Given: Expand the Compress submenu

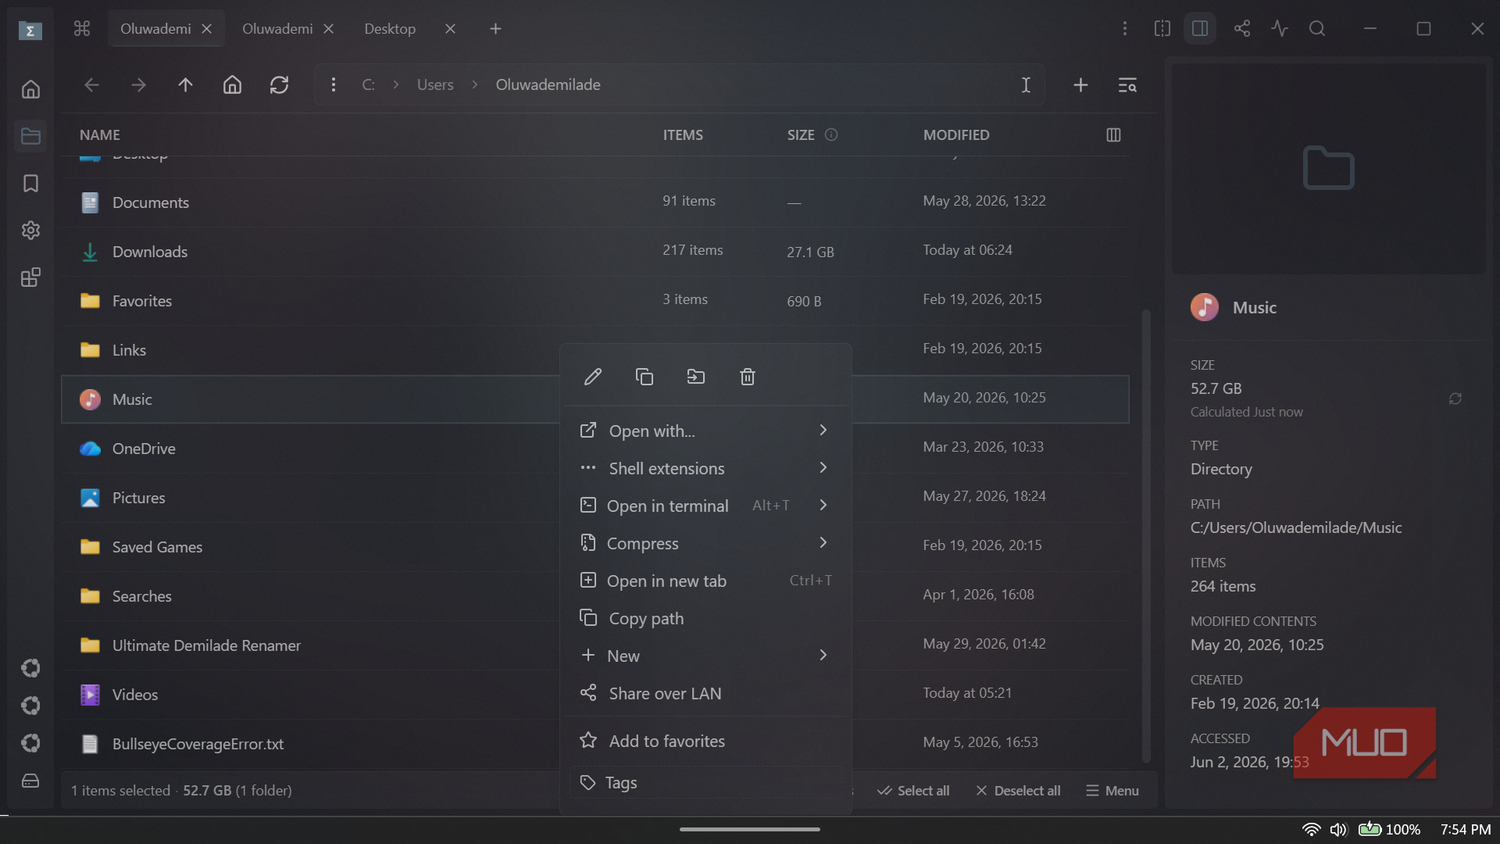Looking at the screenshot, I should click(x=706, y=543).
